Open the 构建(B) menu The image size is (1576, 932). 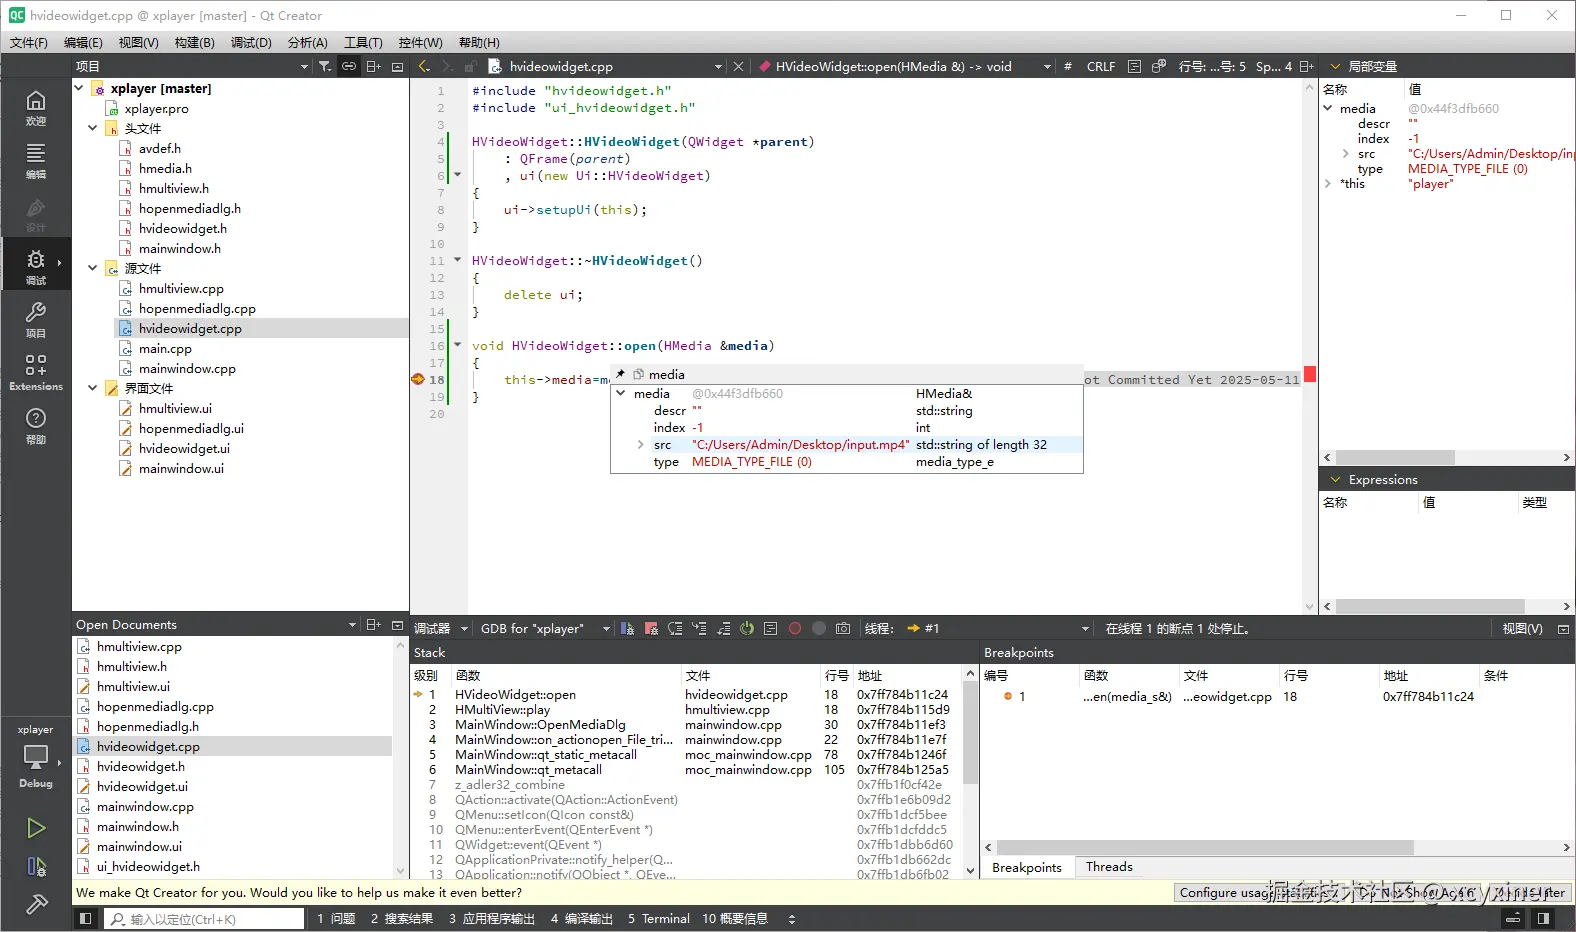coord(194,42)
